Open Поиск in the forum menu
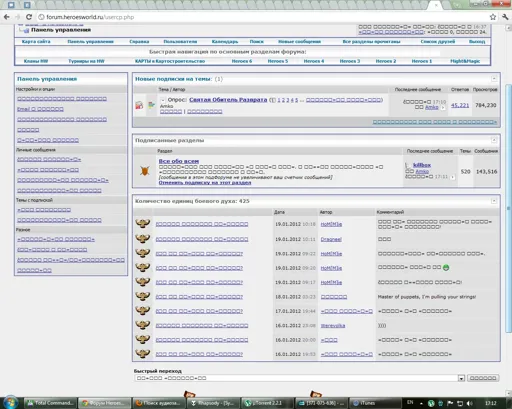This screenshot has height=409, width=512. (257, 42)
